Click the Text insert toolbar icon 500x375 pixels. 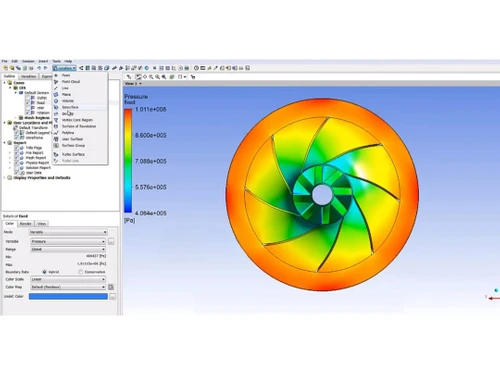pyautogui.click(x=114, y=68)
